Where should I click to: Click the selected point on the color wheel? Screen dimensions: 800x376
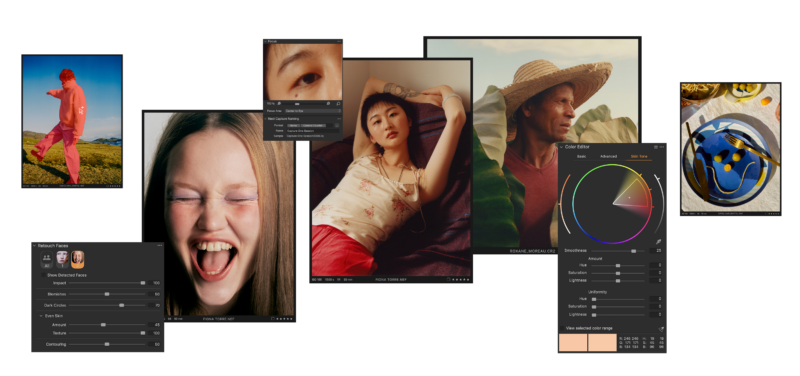[629, 197]
